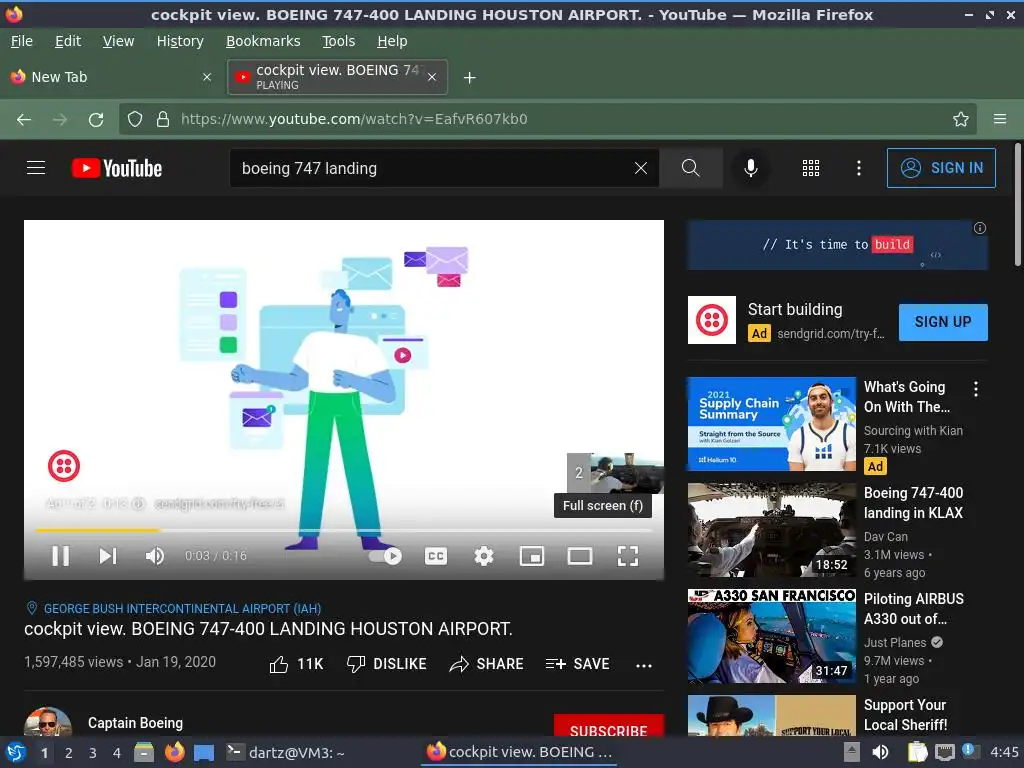The width and height of the screenshot is (1024, 768).
Task: Go back to previous page
Action: click(x=24, y=120)
